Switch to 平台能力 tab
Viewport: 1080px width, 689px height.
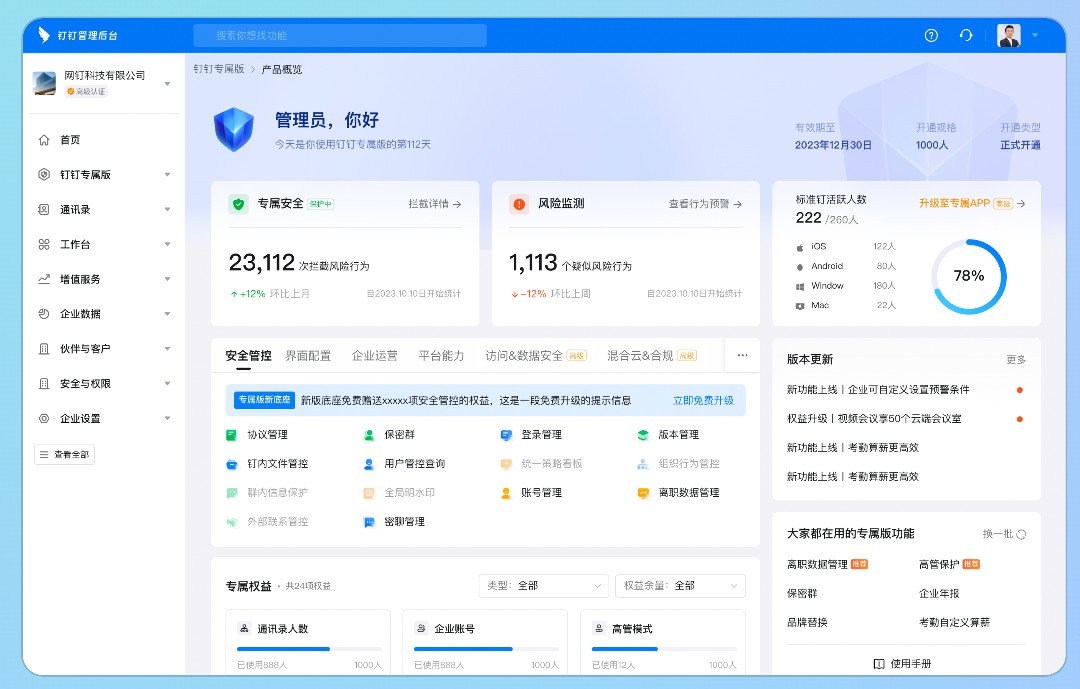pos(442,356)
